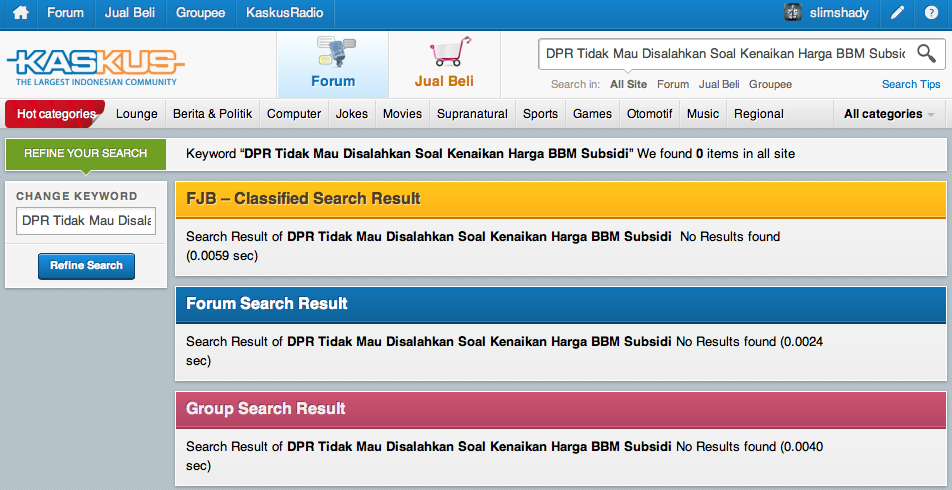The image size is (952, 490).
Task: Open KaskusRadio in top bar
Action: [285, 13]
